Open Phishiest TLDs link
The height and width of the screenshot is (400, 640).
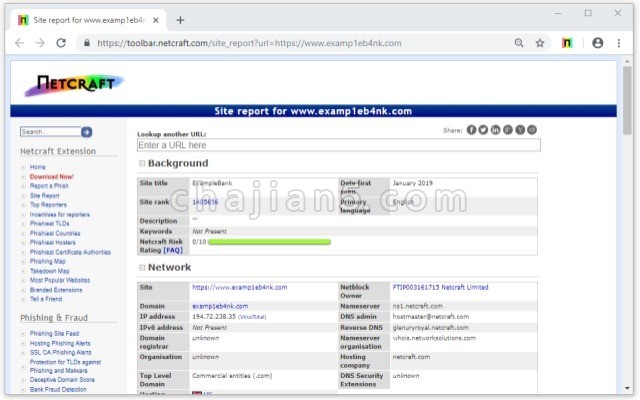pyautogui.click(x=49, y=224)
